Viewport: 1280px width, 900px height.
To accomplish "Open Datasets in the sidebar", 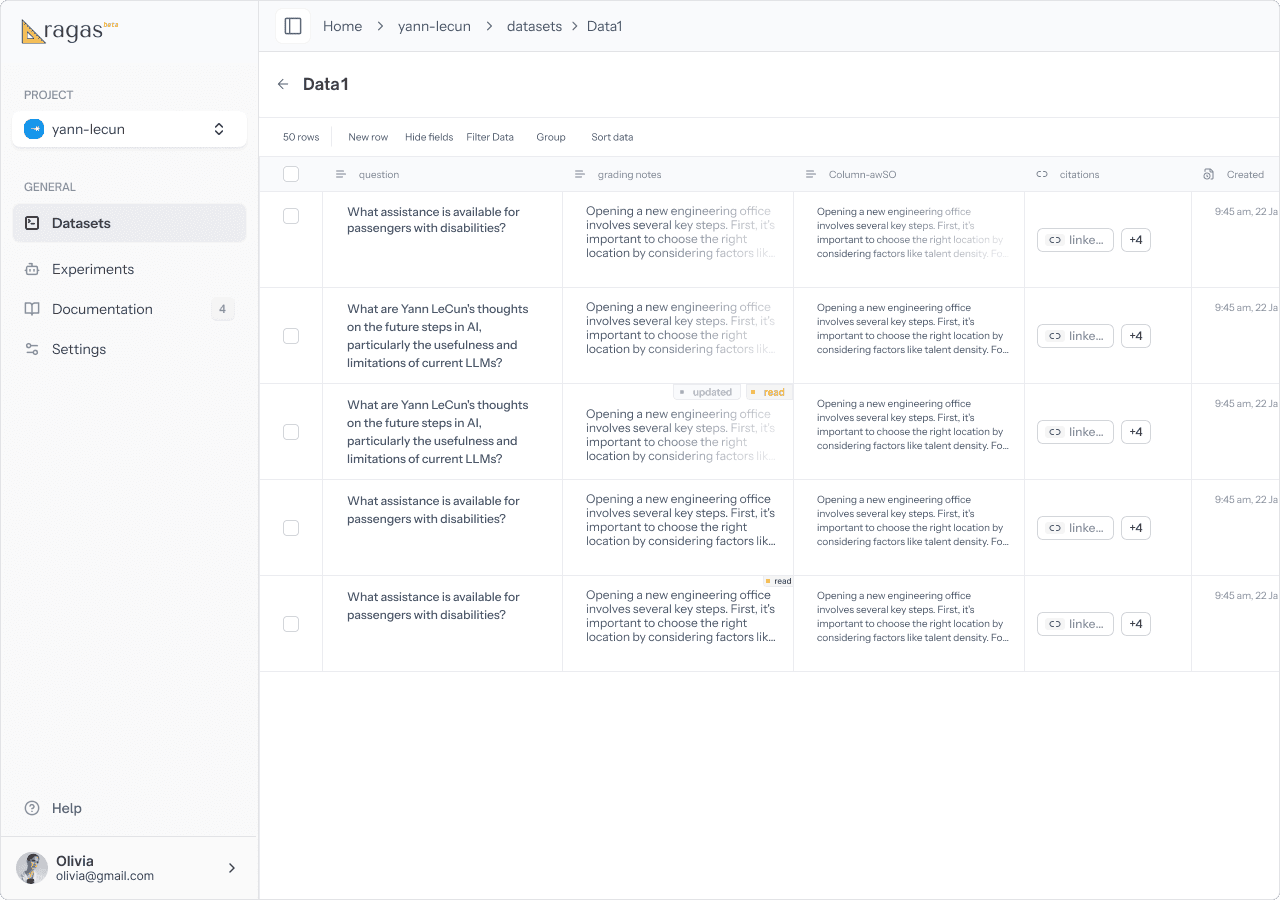I will click(130, 223).
